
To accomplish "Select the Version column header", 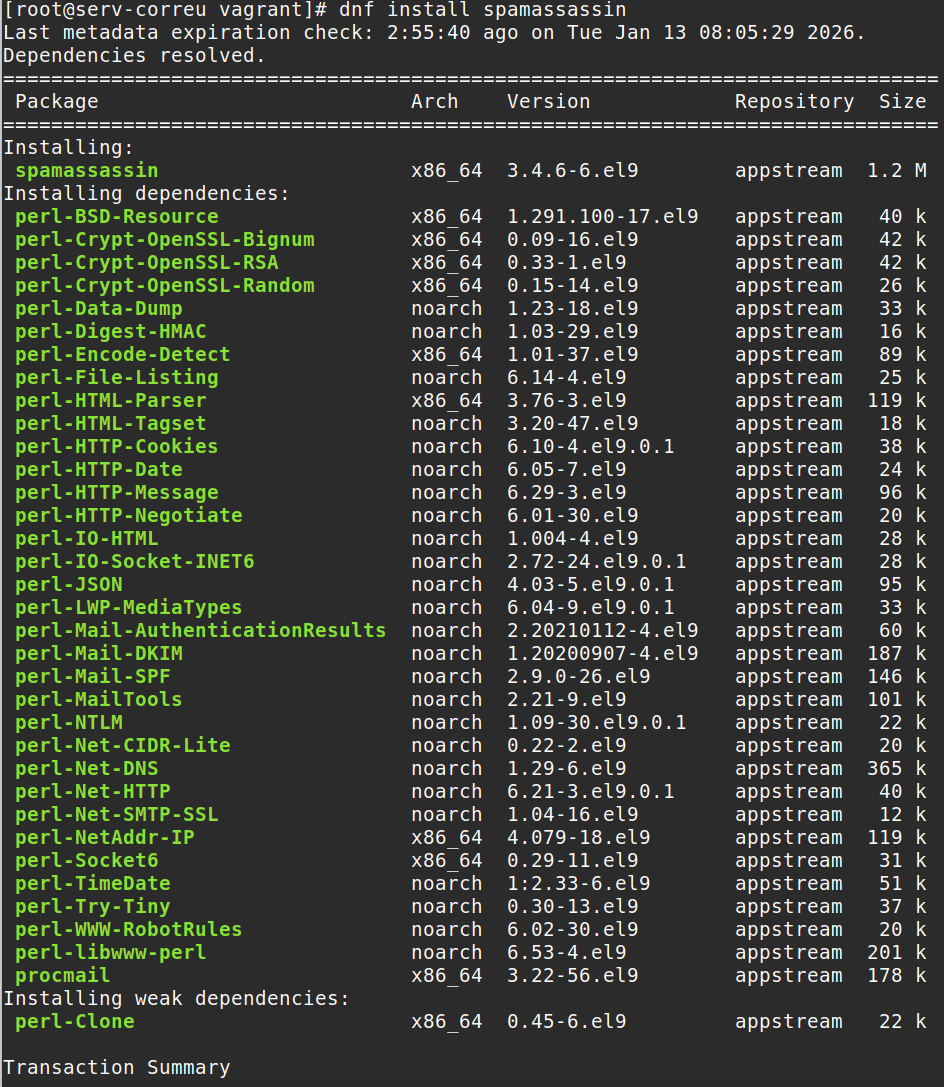I will click(548, 101).
